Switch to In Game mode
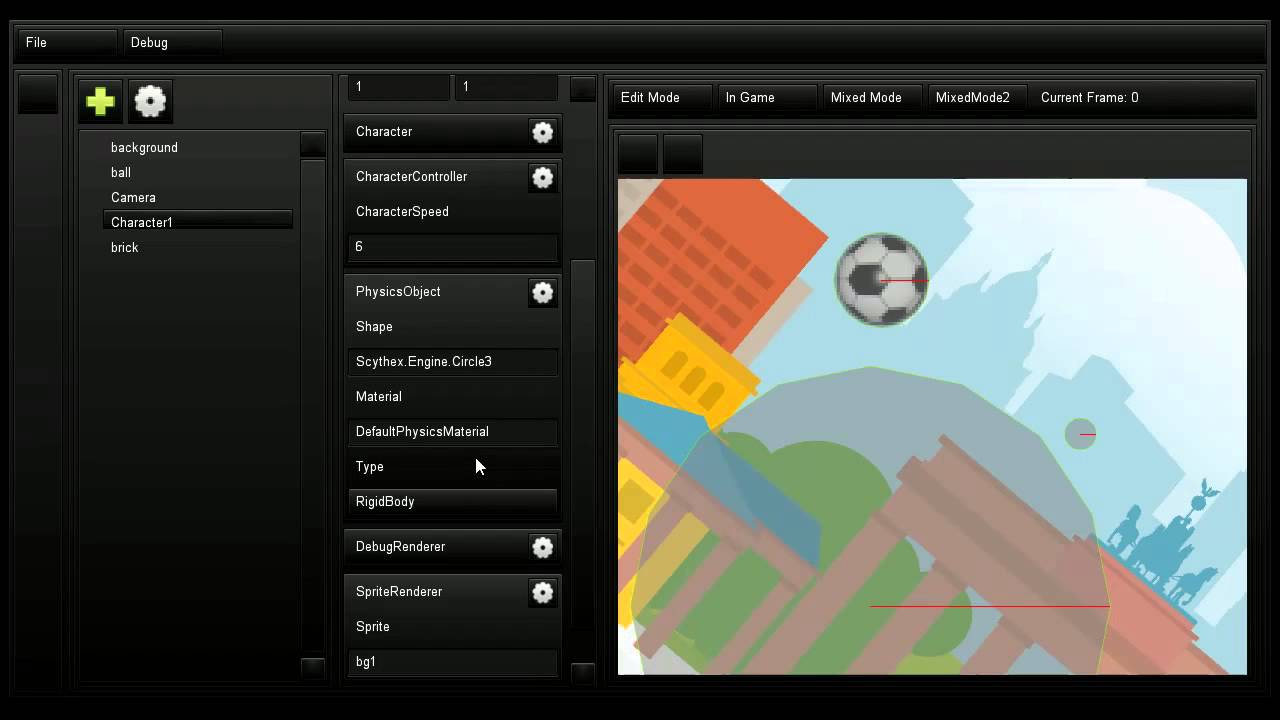Screen dimensions: 1280x720 (767, 98)
